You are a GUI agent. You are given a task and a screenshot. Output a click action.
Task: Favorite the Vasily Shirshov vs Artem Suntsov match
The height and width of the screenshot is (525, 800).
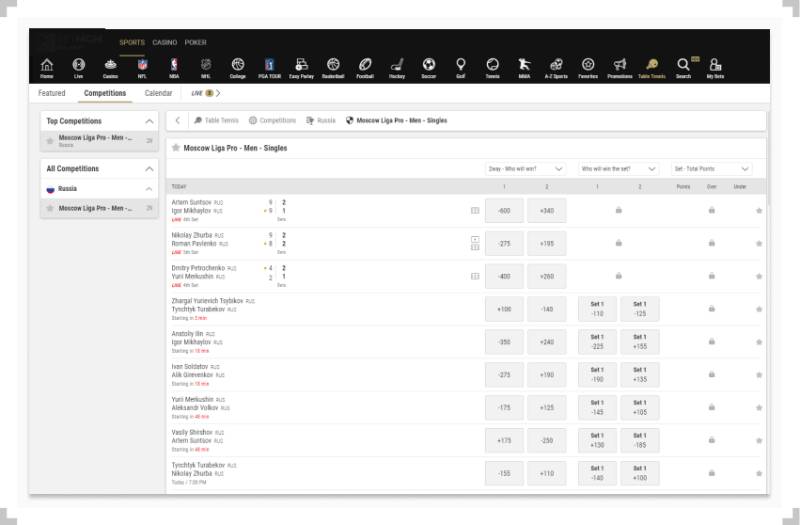point(759,440)
